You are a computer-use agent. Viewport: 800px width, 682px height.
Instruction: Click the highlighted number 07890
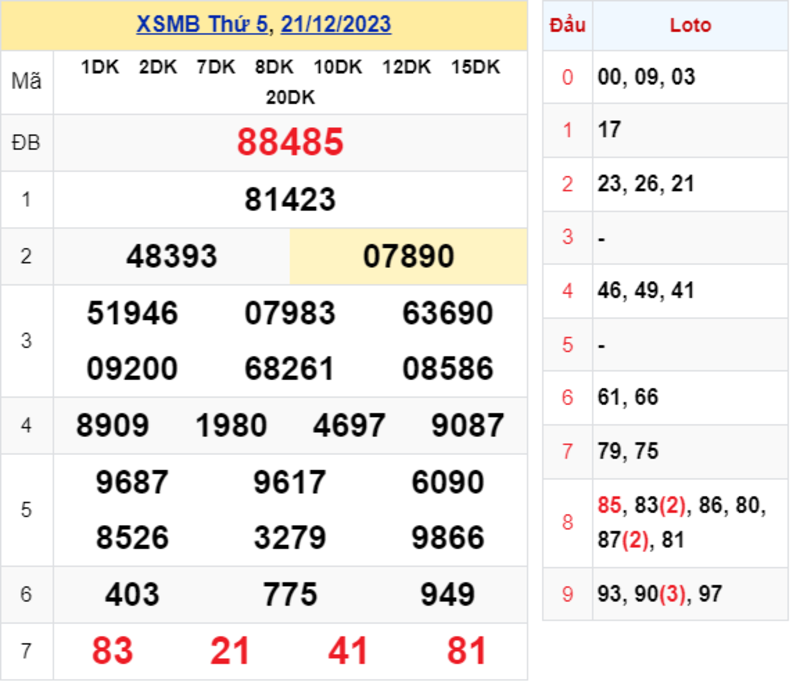(x=408, y=256)
